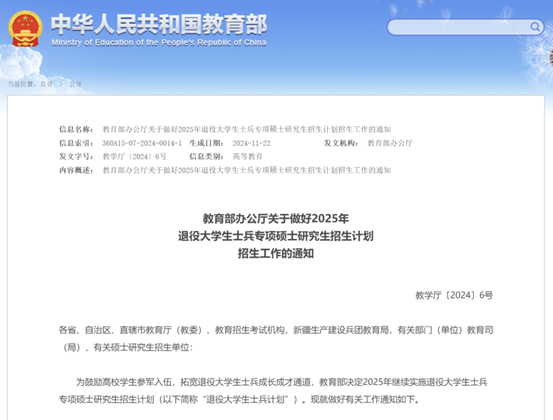Click the 中华人民共和国教育部 site title
This screenshot has height=420, width=553.
tap(159, 24)
